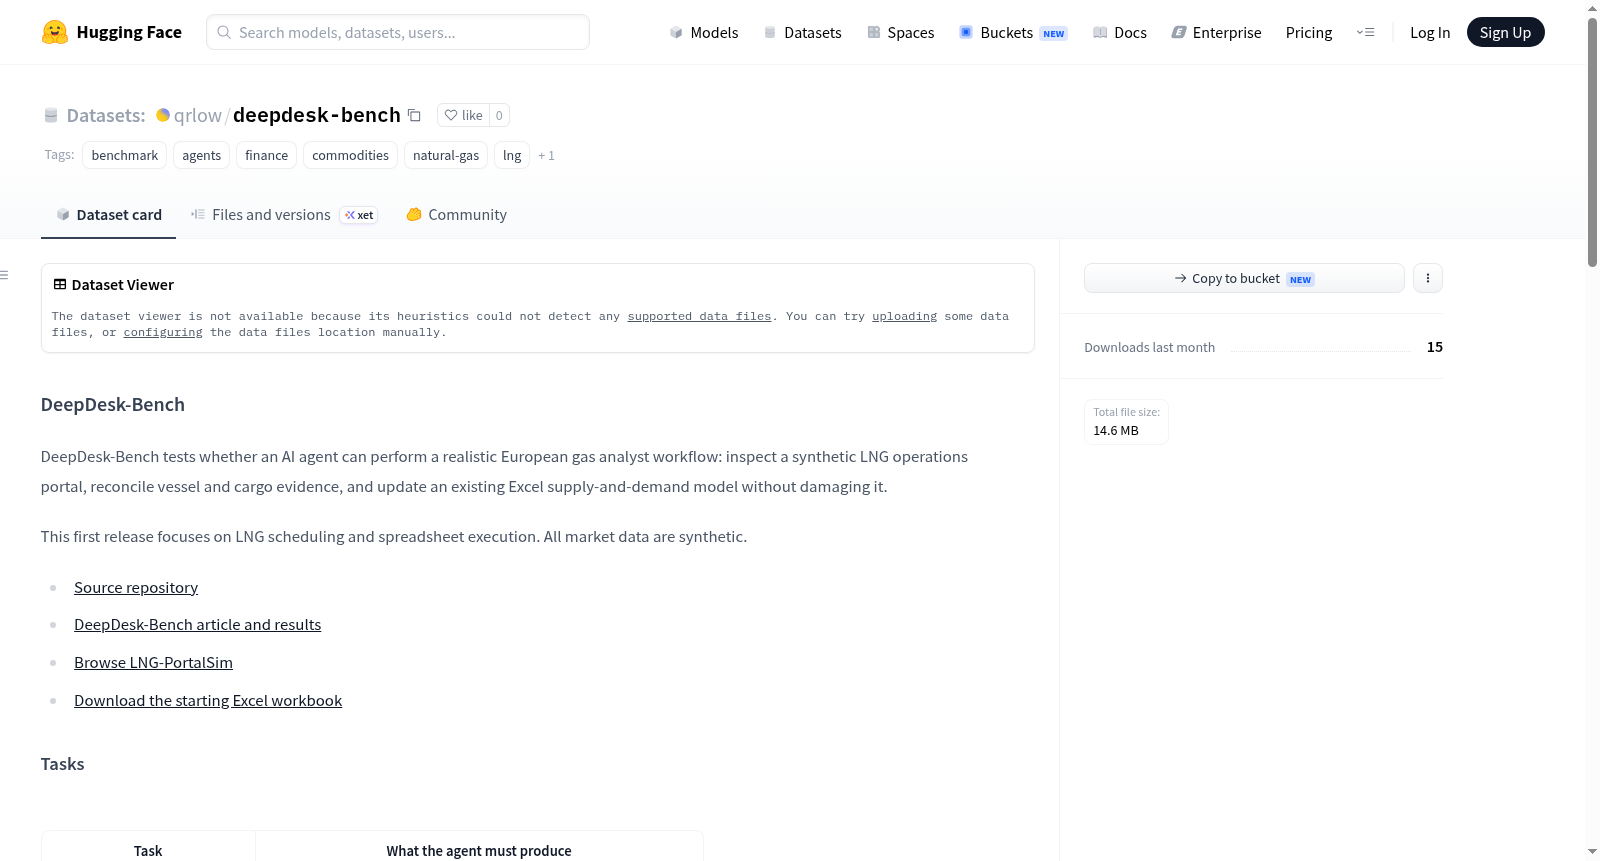This screenshot has height=861, width=1600.
Task: Switch to Files and versions tab
Action: pyautogui.click(x=284, y=215)
